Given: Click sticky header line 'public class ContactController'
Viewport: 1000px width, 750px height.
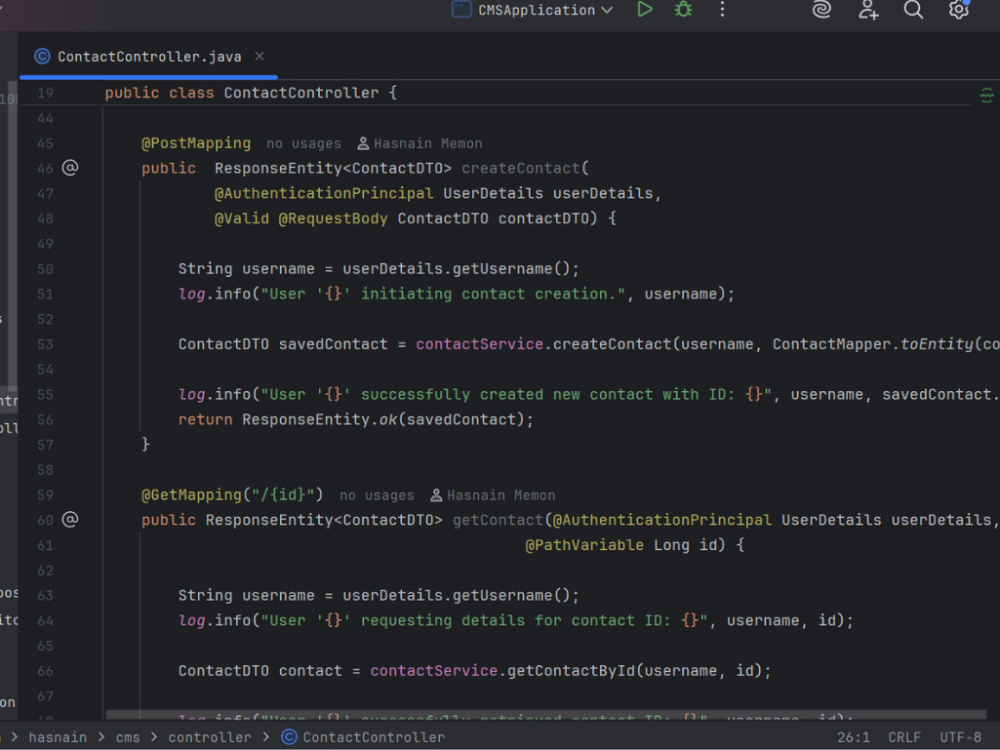Looking at the screenshot, I should (251, 93).
